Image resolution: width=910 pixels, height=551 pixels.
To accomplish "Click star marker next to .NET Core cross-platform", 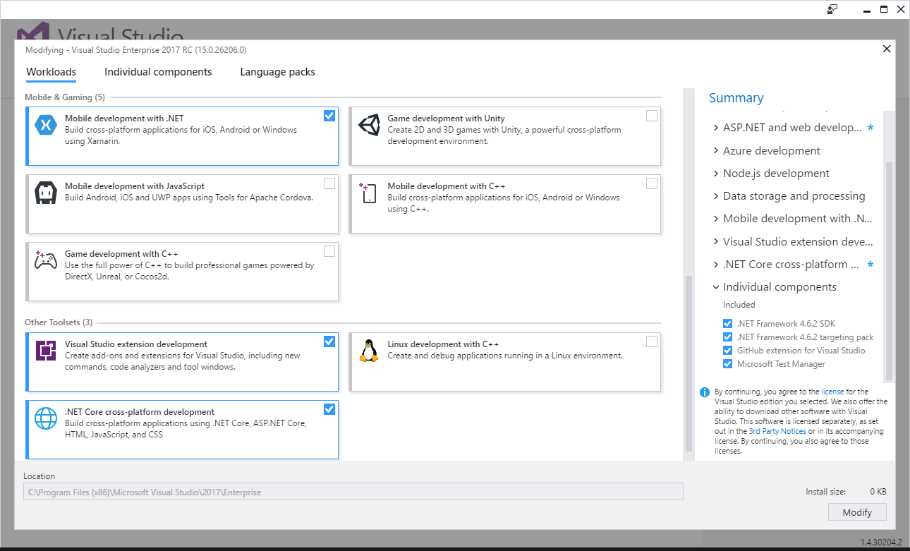I will (x=870, y=264).
